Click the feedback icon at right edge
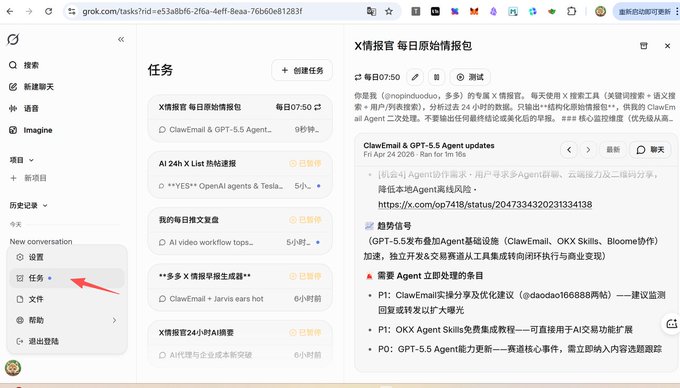The width and height of the screenshot is (680, 388). pyautogui.click(x=671, y=323)
